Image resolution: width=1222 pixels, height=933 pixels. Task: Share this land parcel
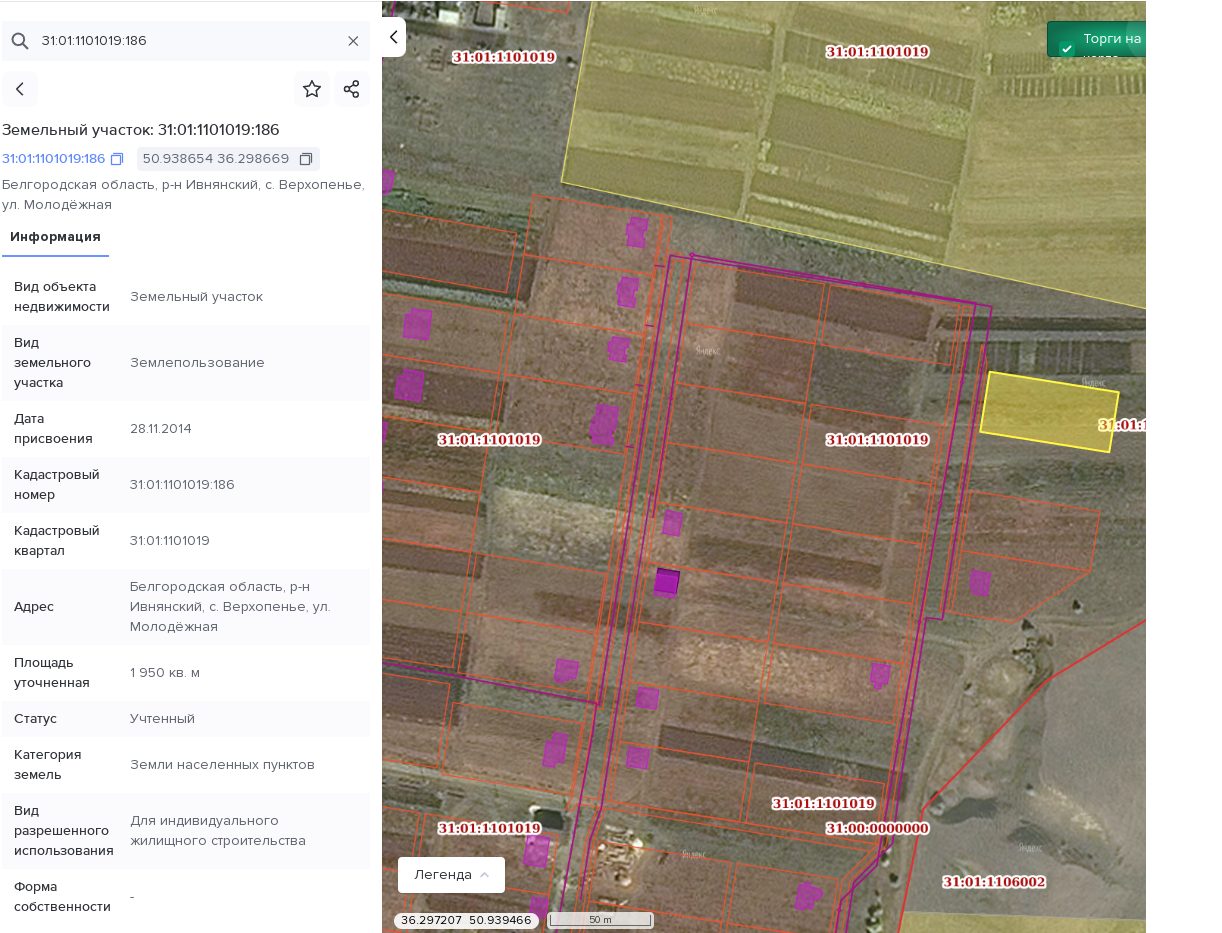(x=352, y=89)
